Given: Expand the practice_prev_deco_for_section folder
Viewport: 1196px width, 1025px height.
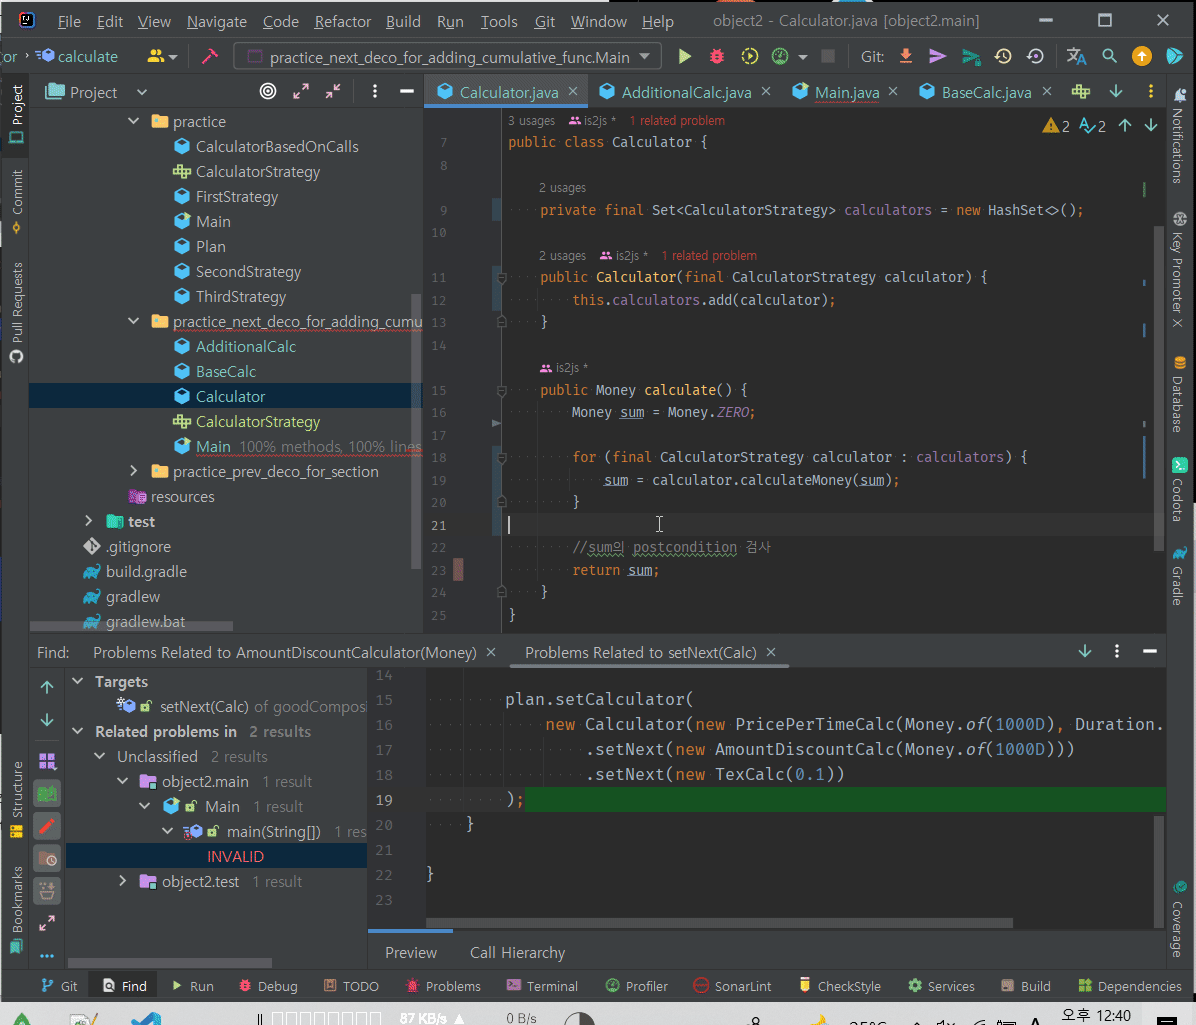Looking at the screenshot, I should (x=134, y=471).
